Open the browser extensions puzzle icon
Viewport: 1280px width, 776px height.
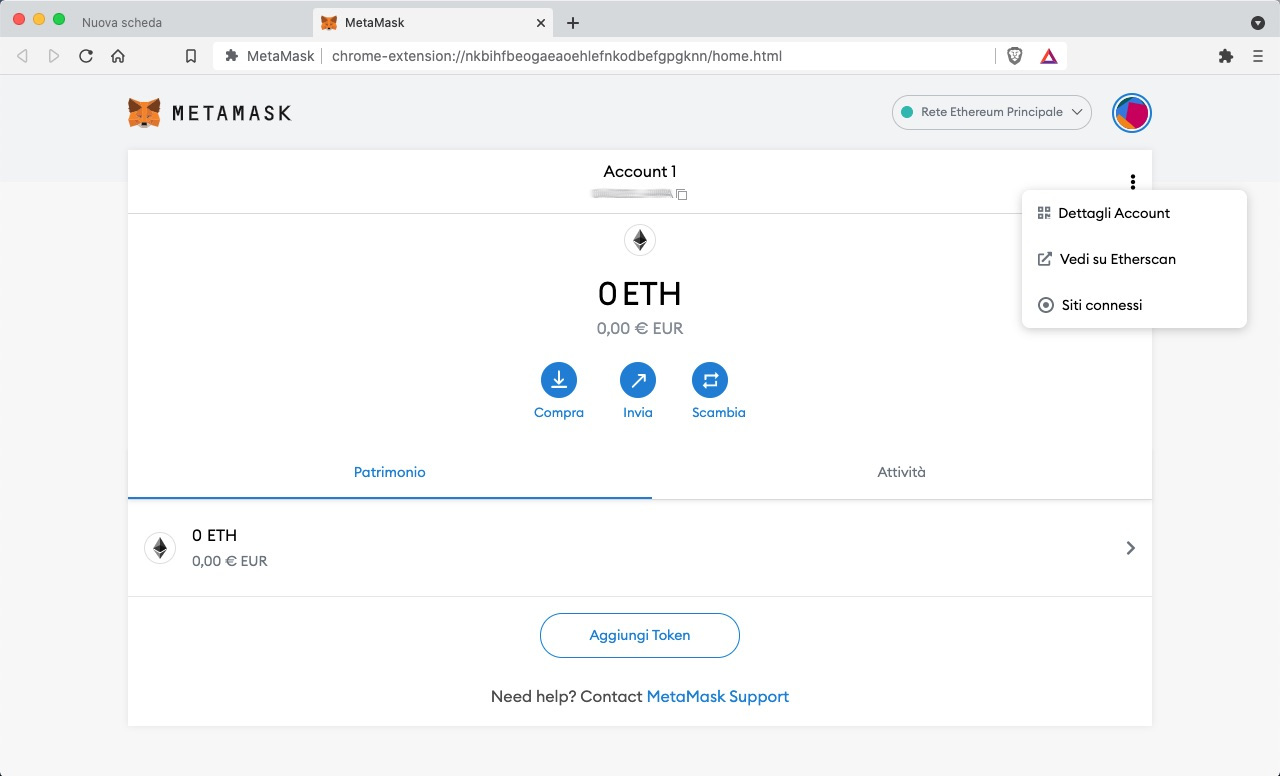[1226, 56]
